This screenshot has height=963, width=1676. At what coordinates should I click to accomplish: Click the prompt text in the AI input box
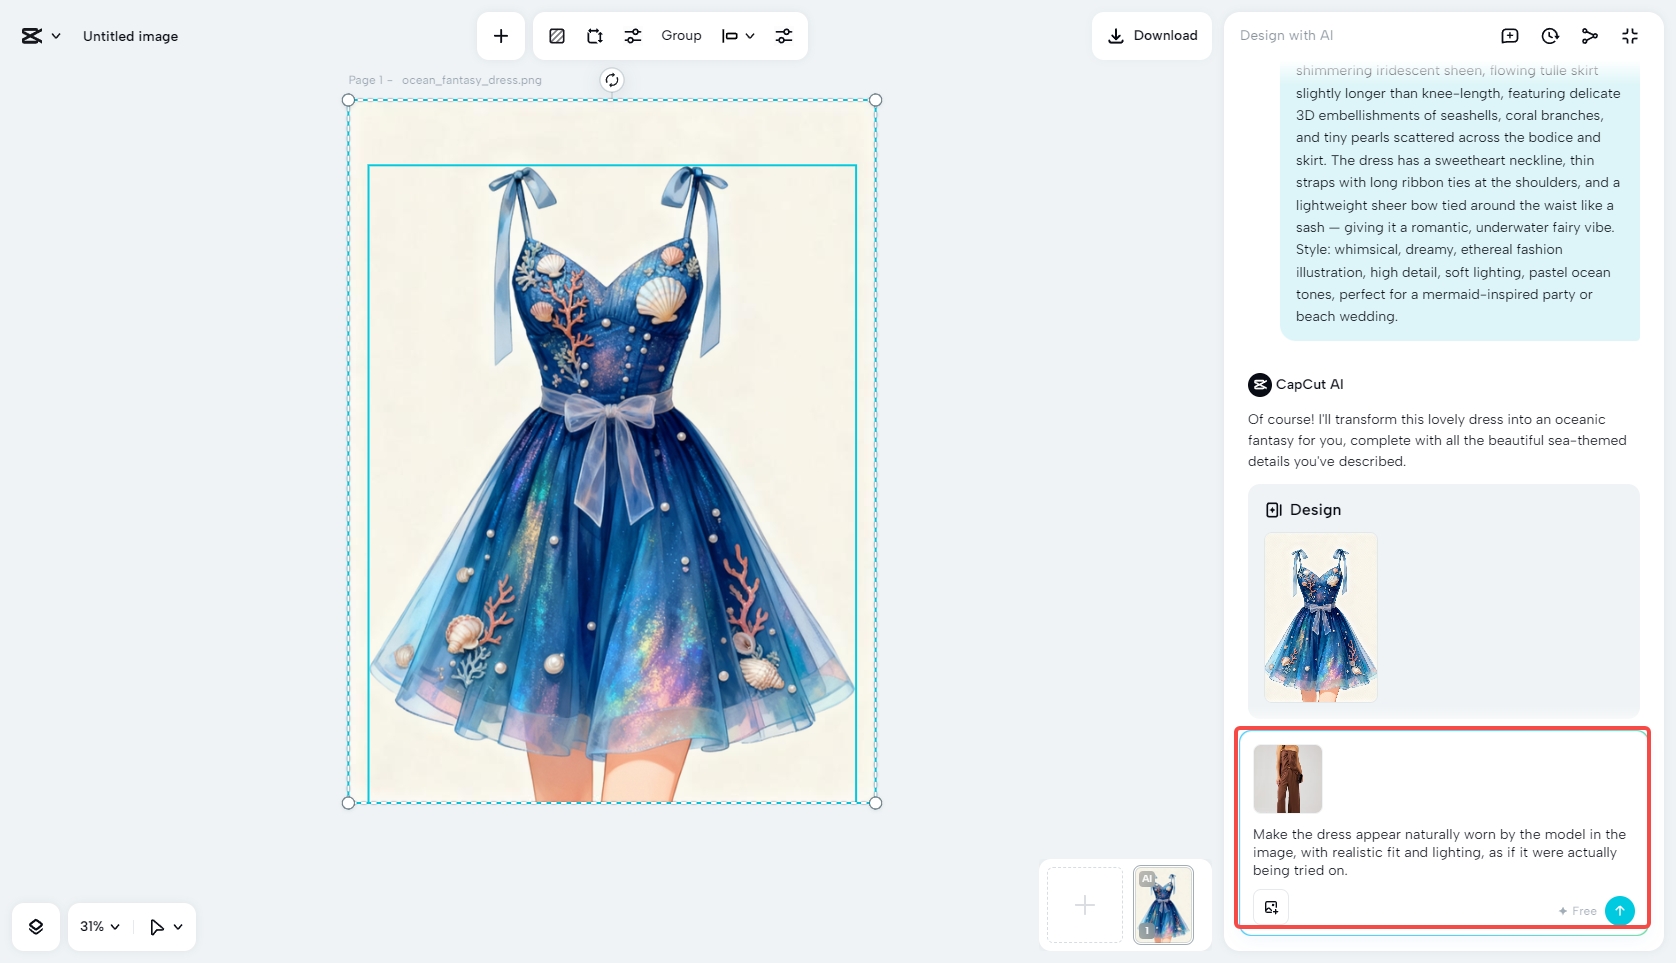click(x=1439, y=852)
